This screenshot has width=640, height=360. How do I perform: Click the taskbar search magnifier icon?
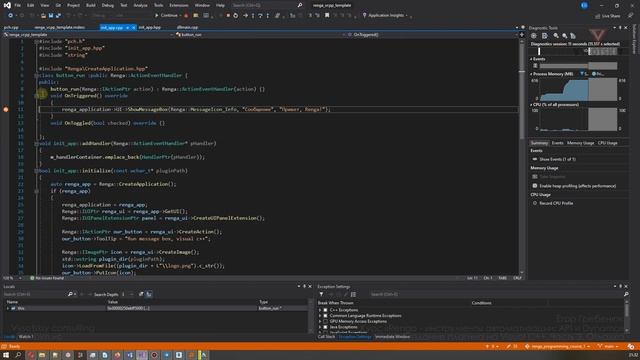tap(18, 355)
